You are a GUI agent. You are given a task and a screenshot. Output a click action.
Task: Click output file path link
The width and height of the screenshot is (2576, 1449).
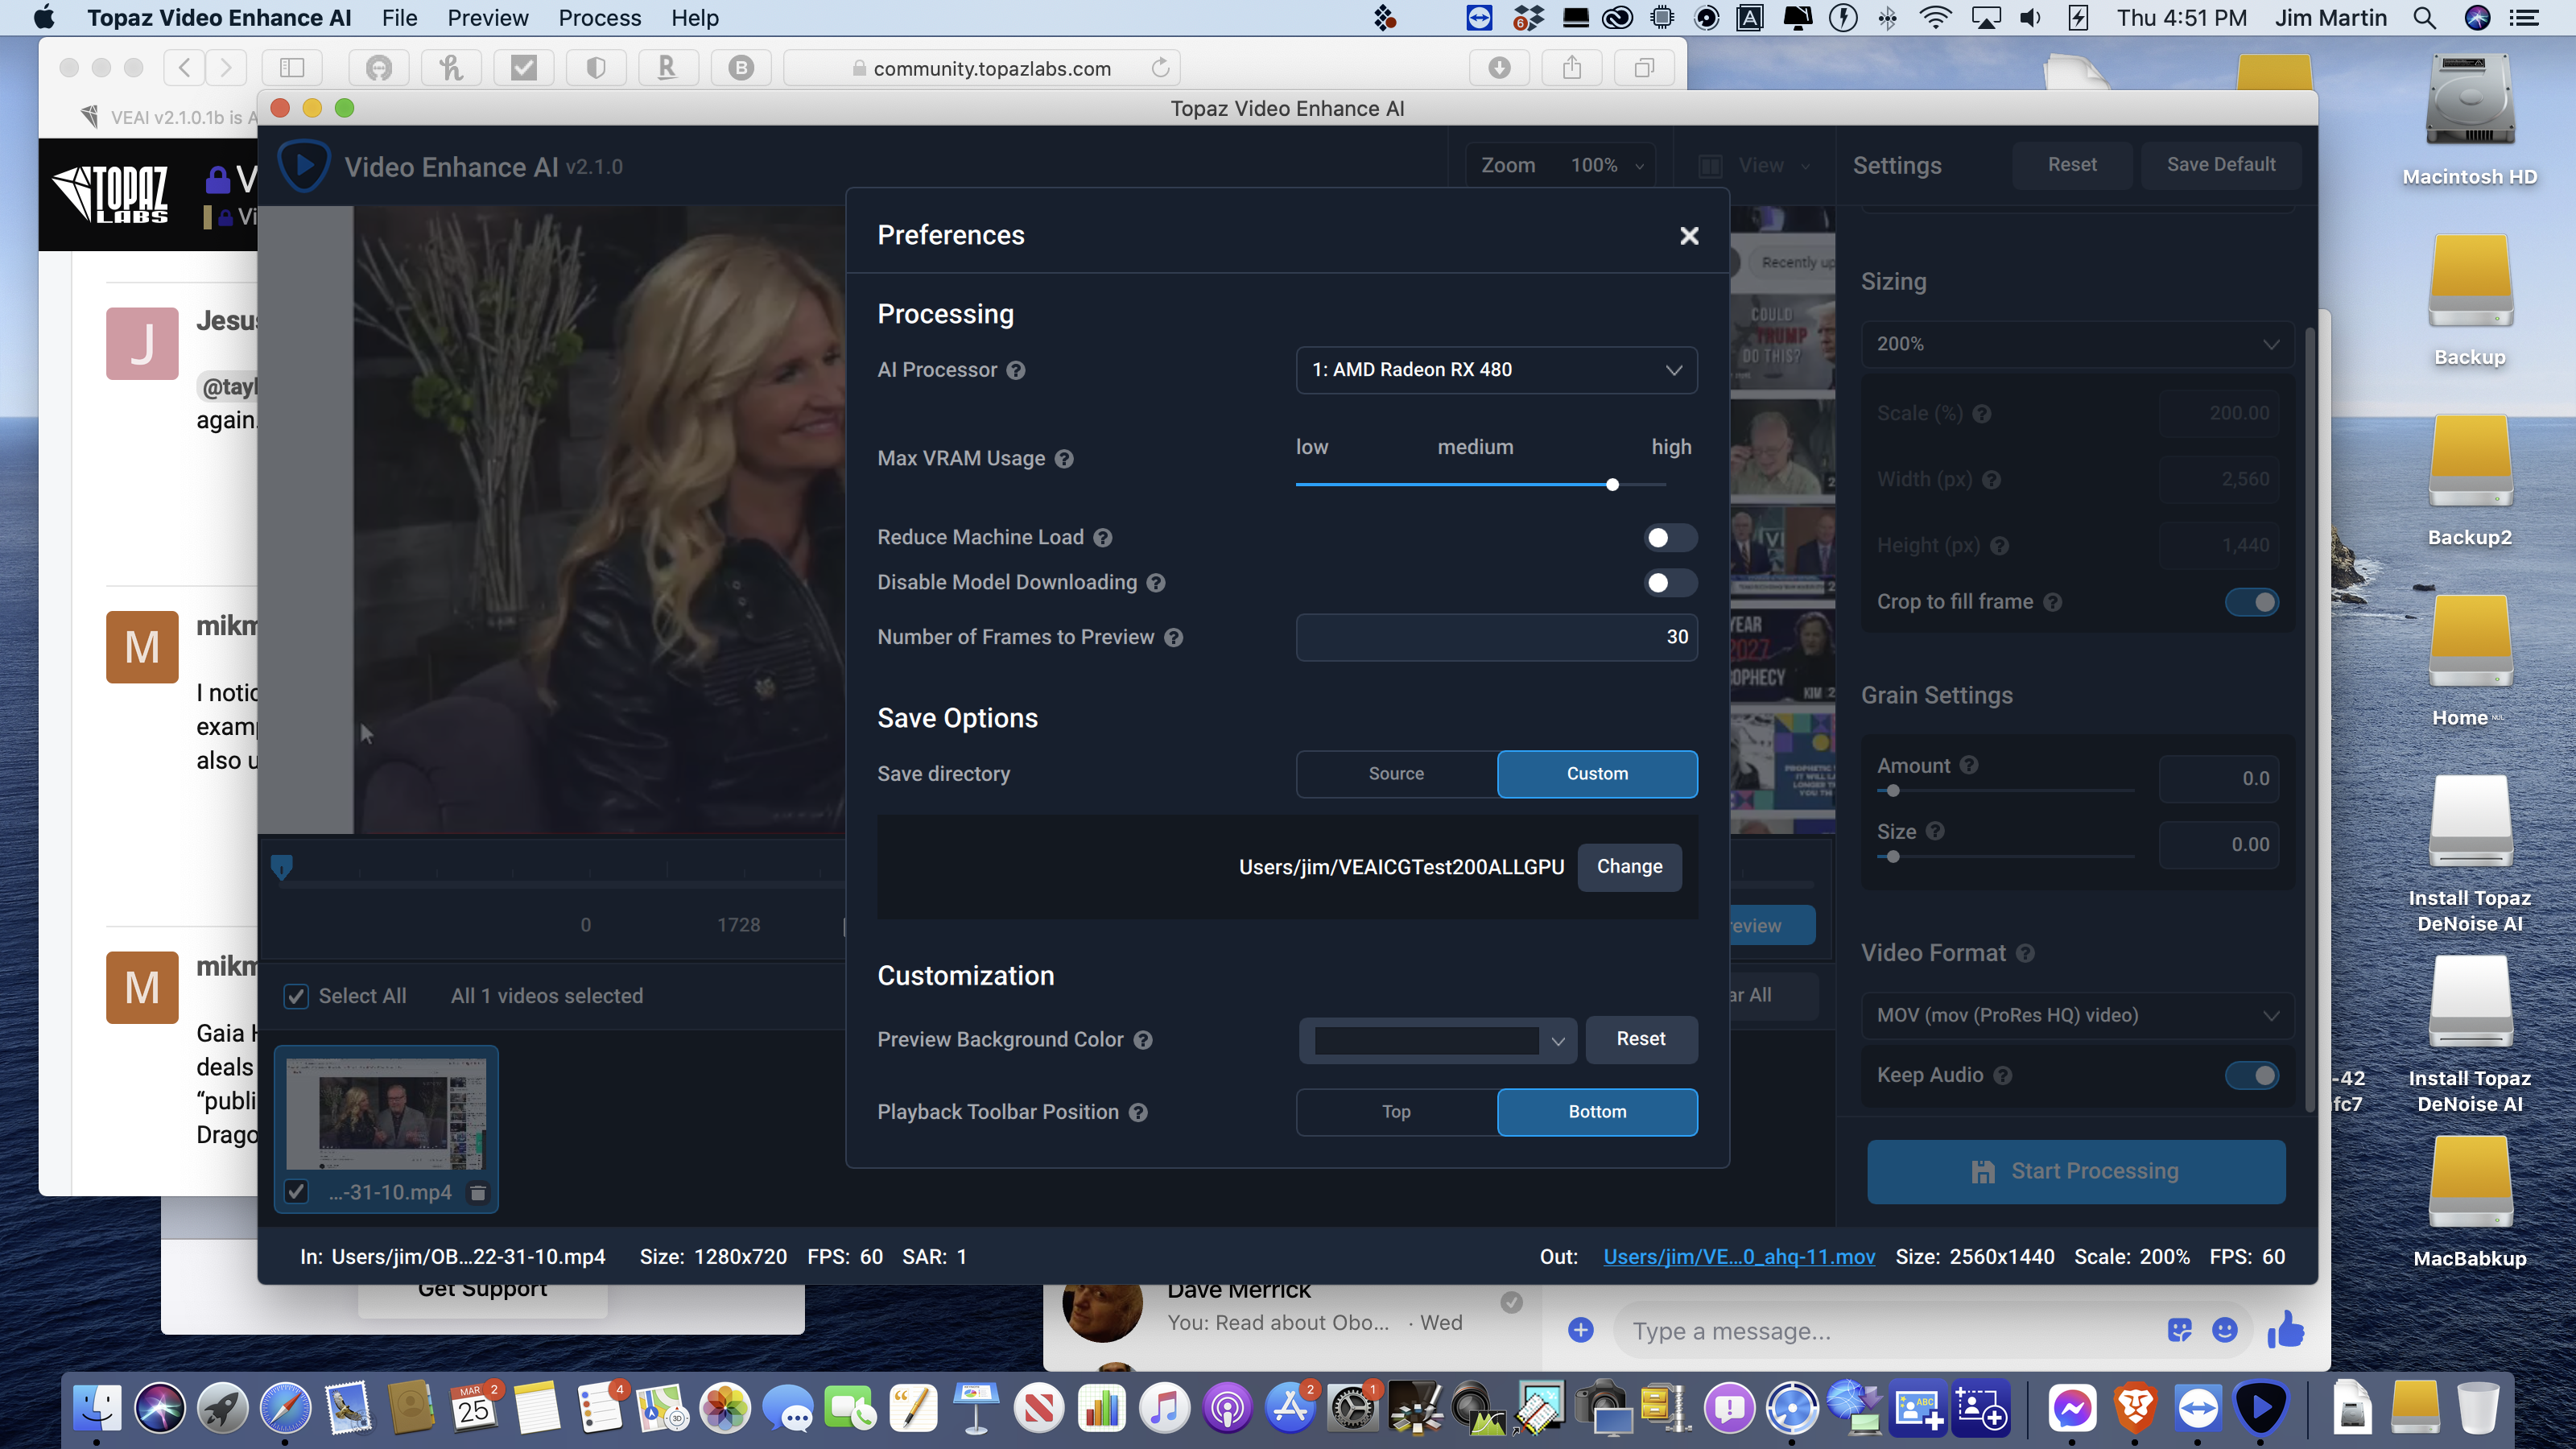1739,1257
